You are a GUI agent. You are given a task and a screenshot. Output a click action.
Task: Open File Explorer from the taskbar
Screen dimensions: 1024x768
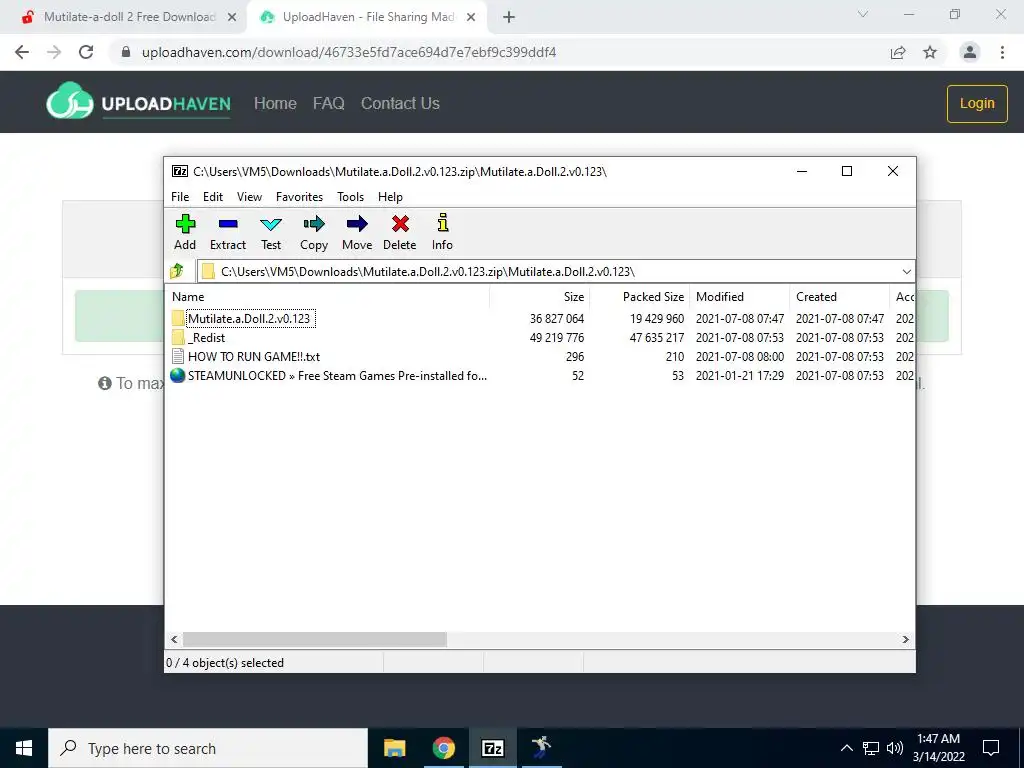(x=394, y=748)
